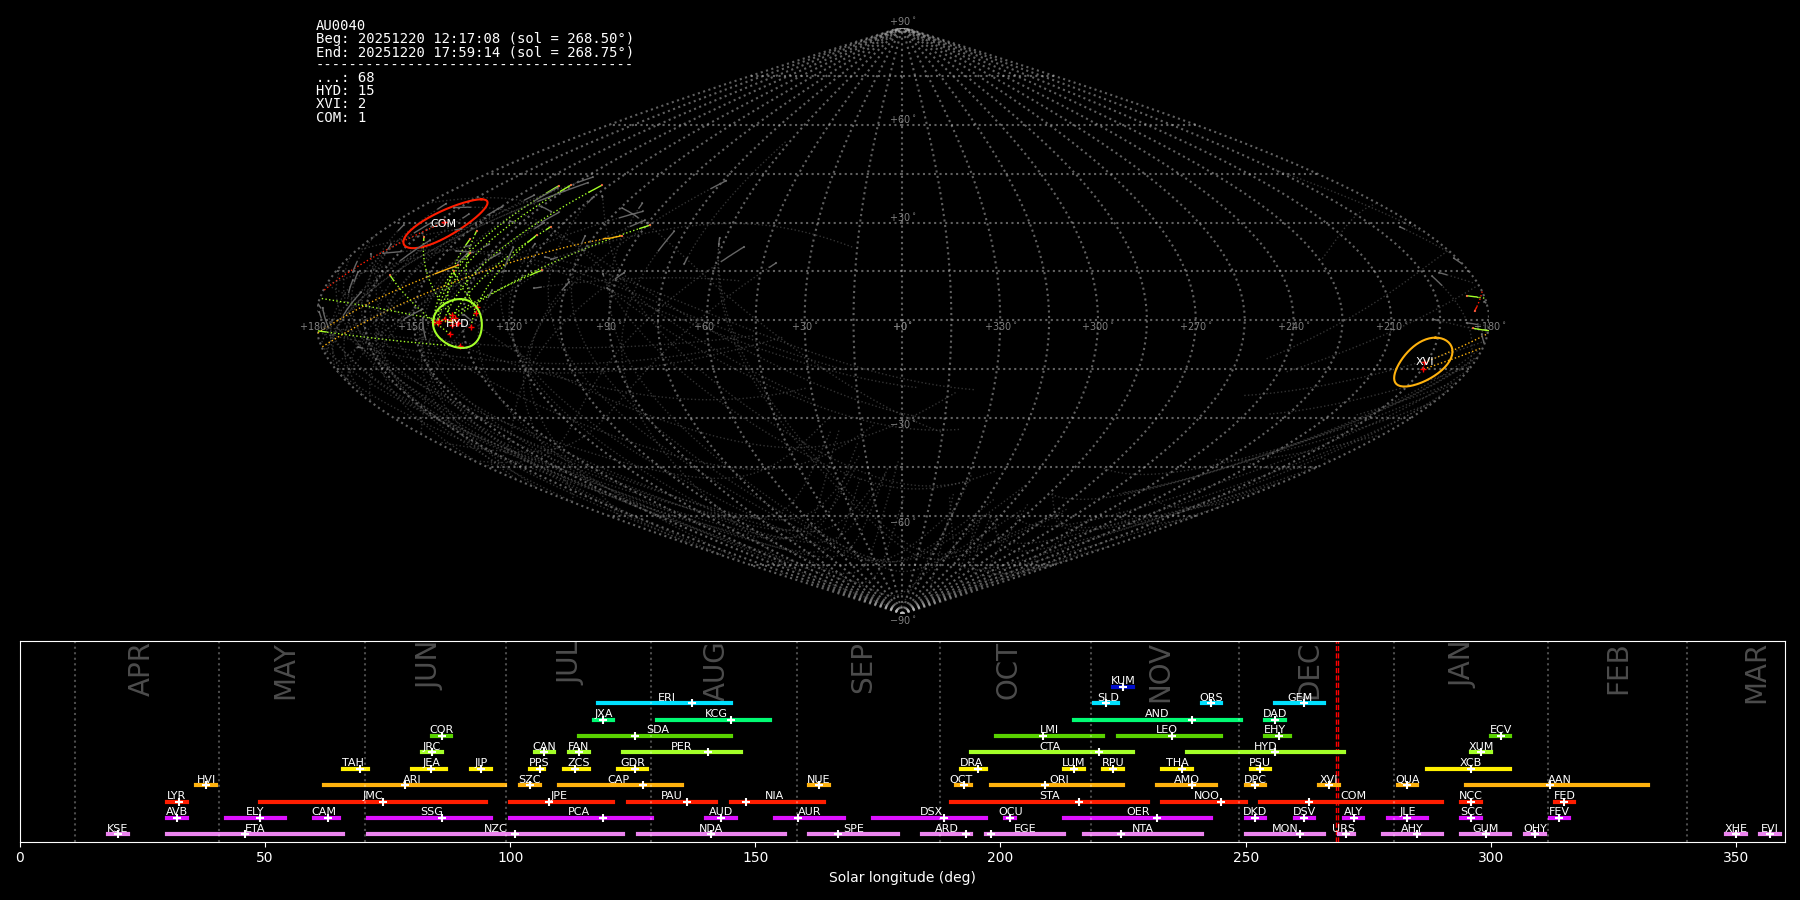This screenshot has width=1800, height=900.
Task: Select the Beg: 20251220 12:17:08 line
Action: [x=475, y=39]
